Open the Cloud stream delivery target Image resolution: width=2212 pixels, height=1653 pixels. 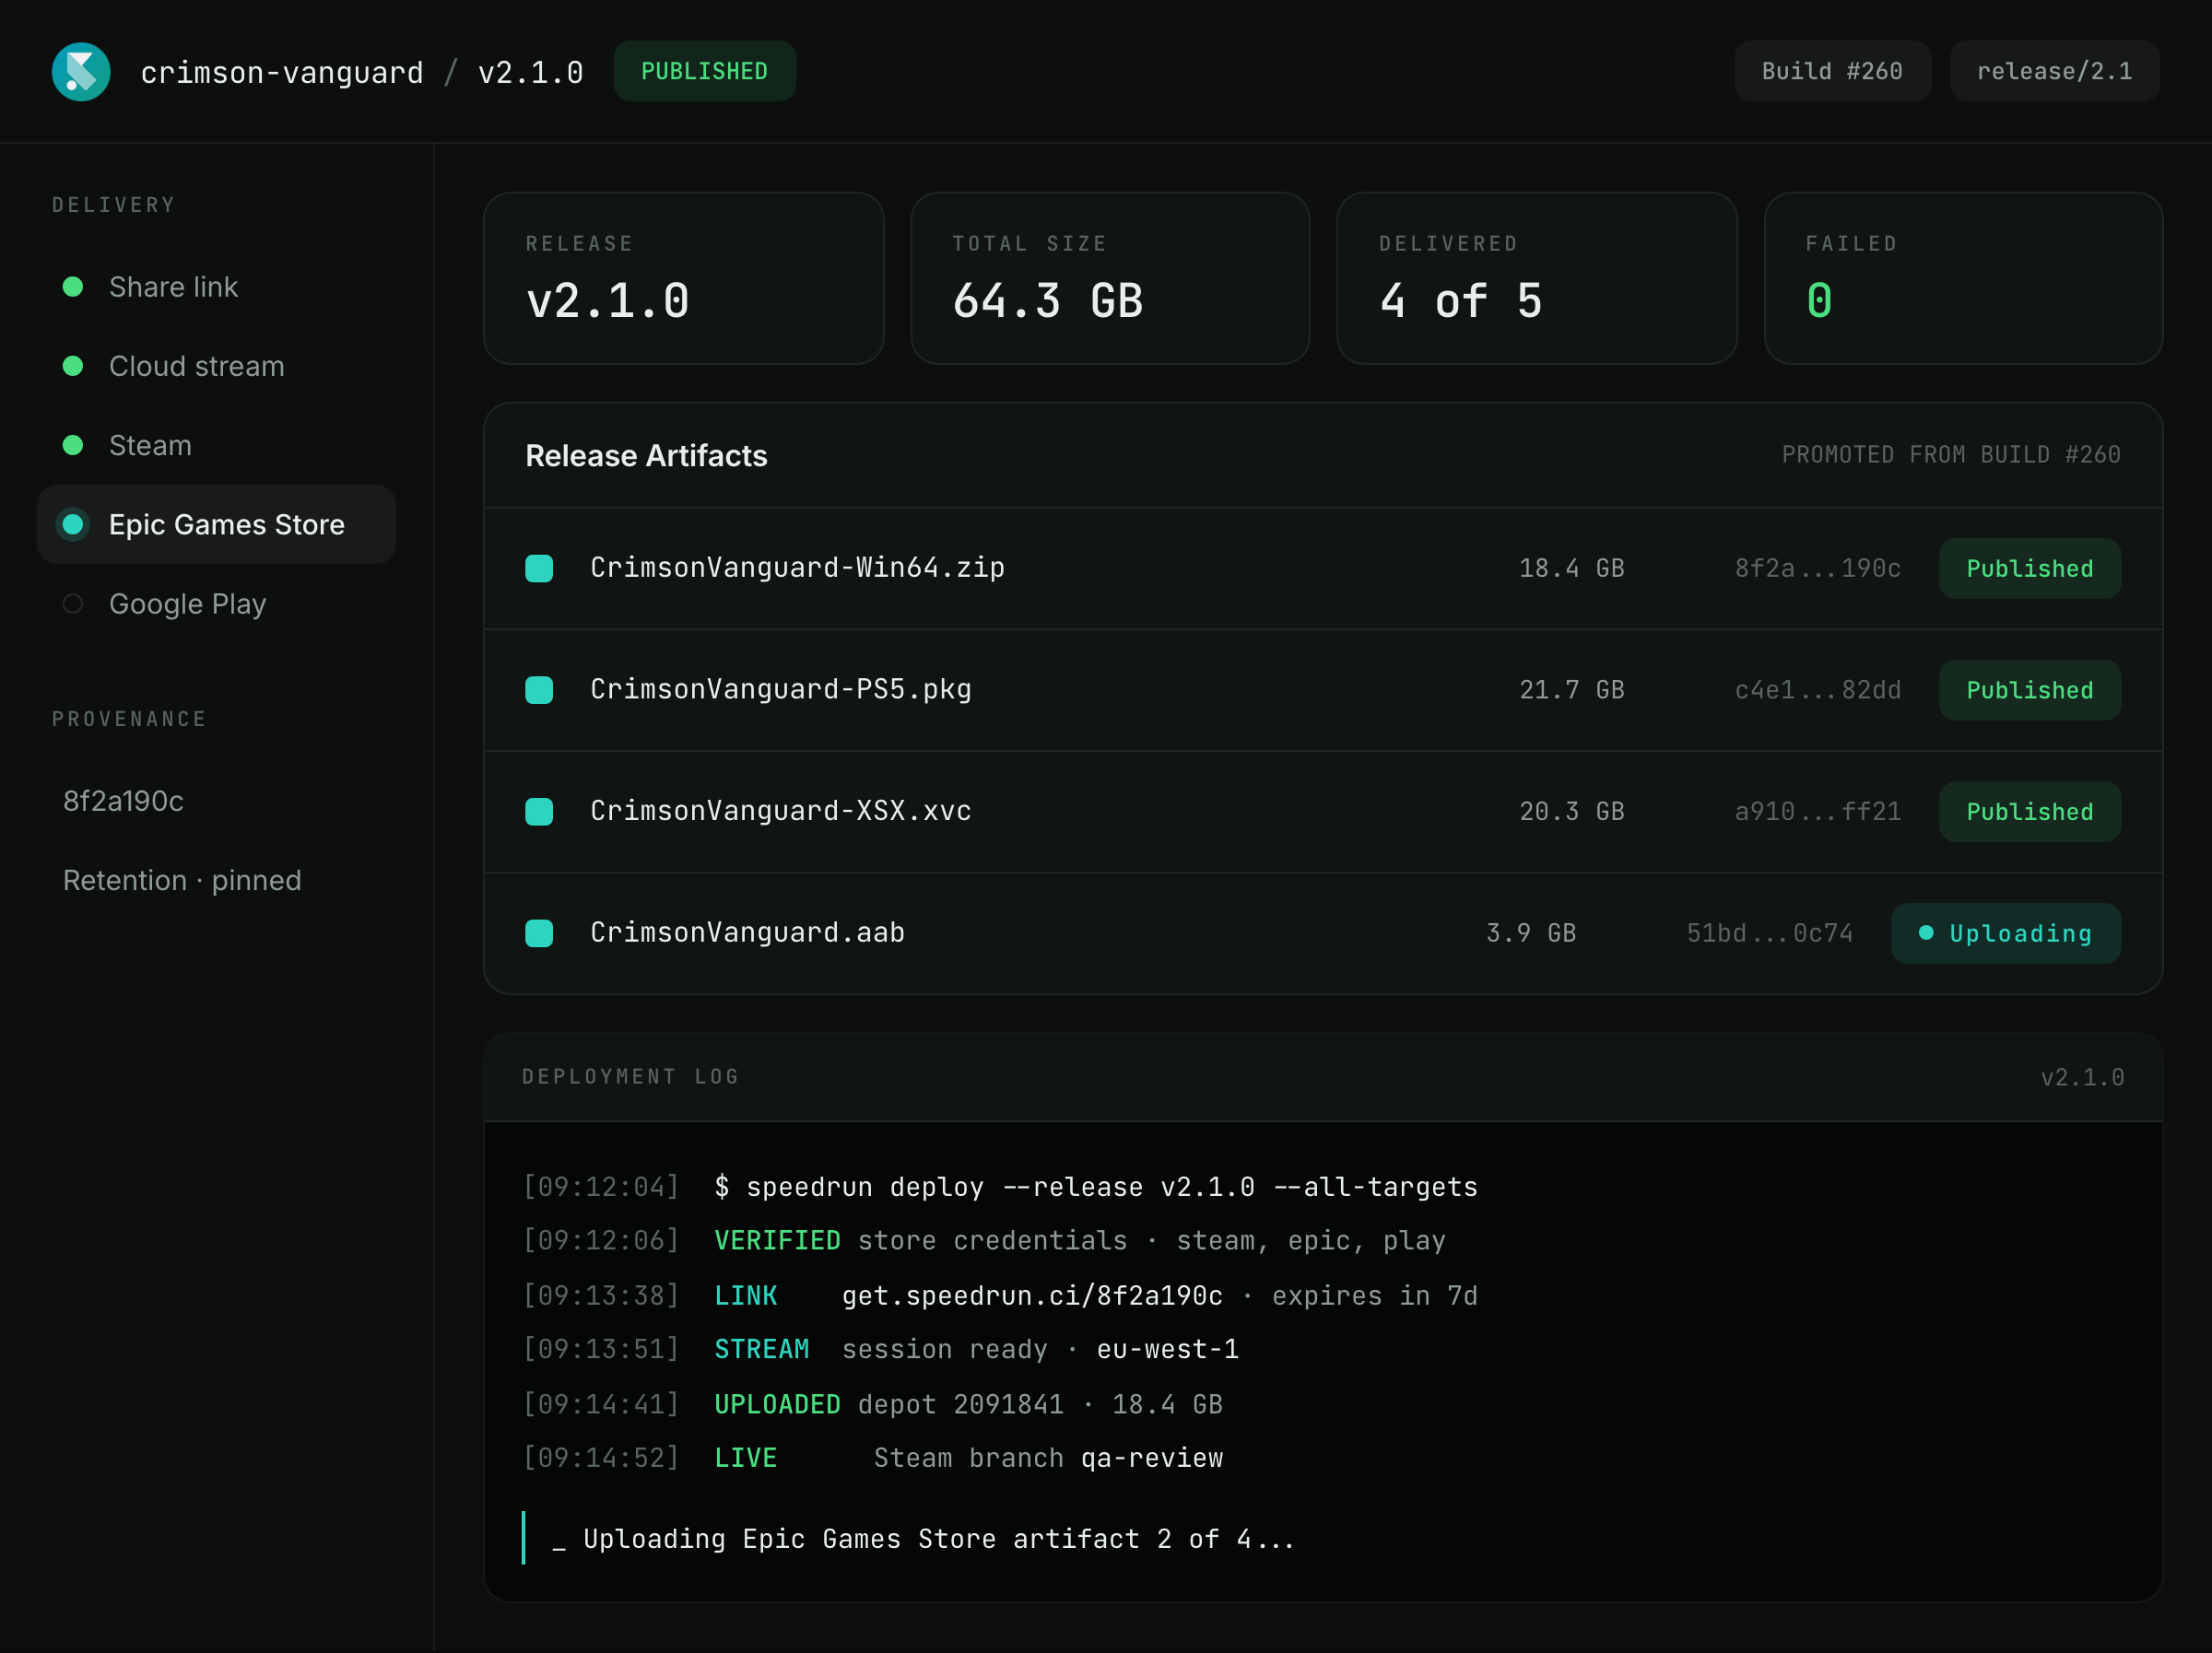(x=216, y=366)
